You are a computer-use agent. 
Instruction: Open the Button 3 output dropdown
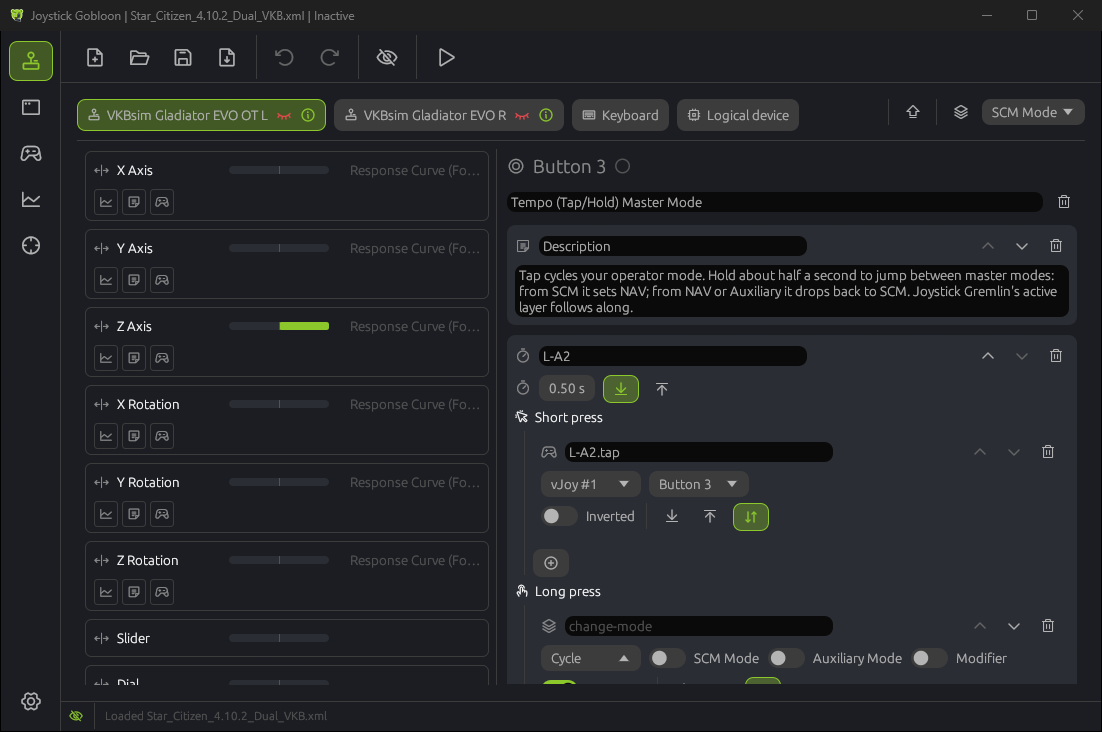[699, 484]
